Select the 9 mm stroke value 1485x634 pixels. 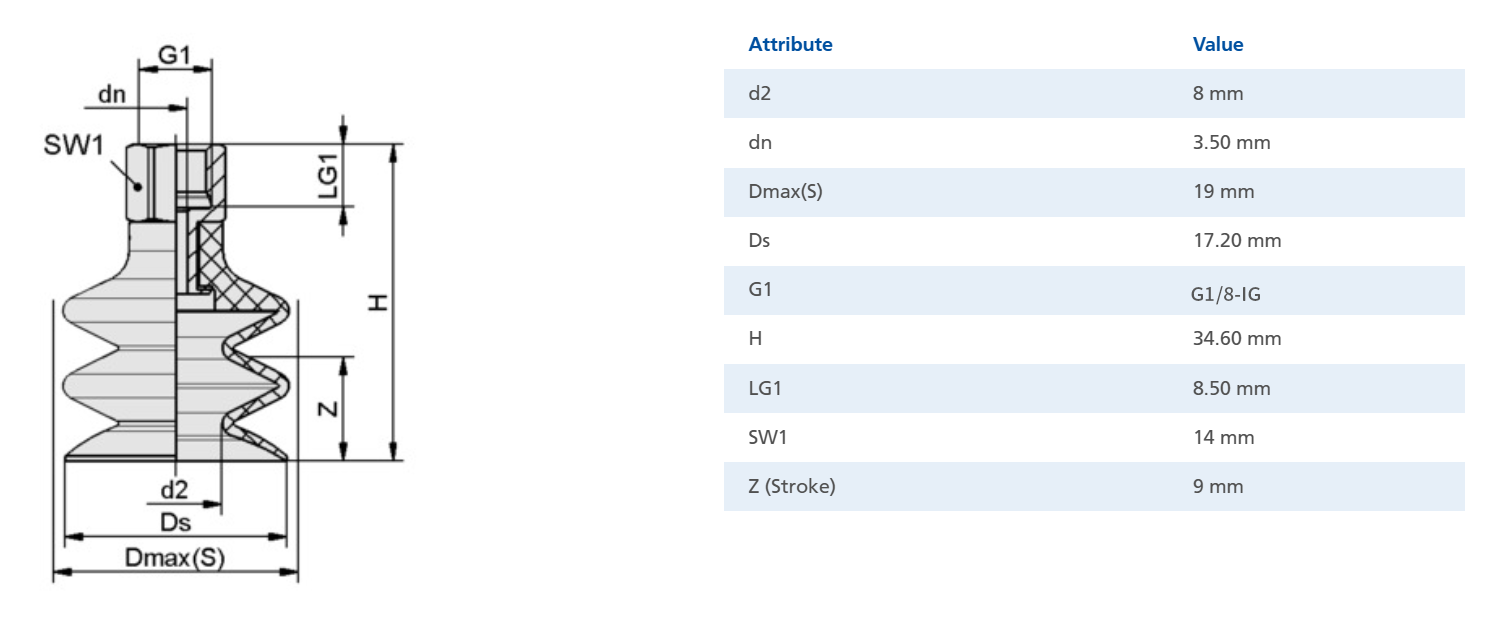1218,486
